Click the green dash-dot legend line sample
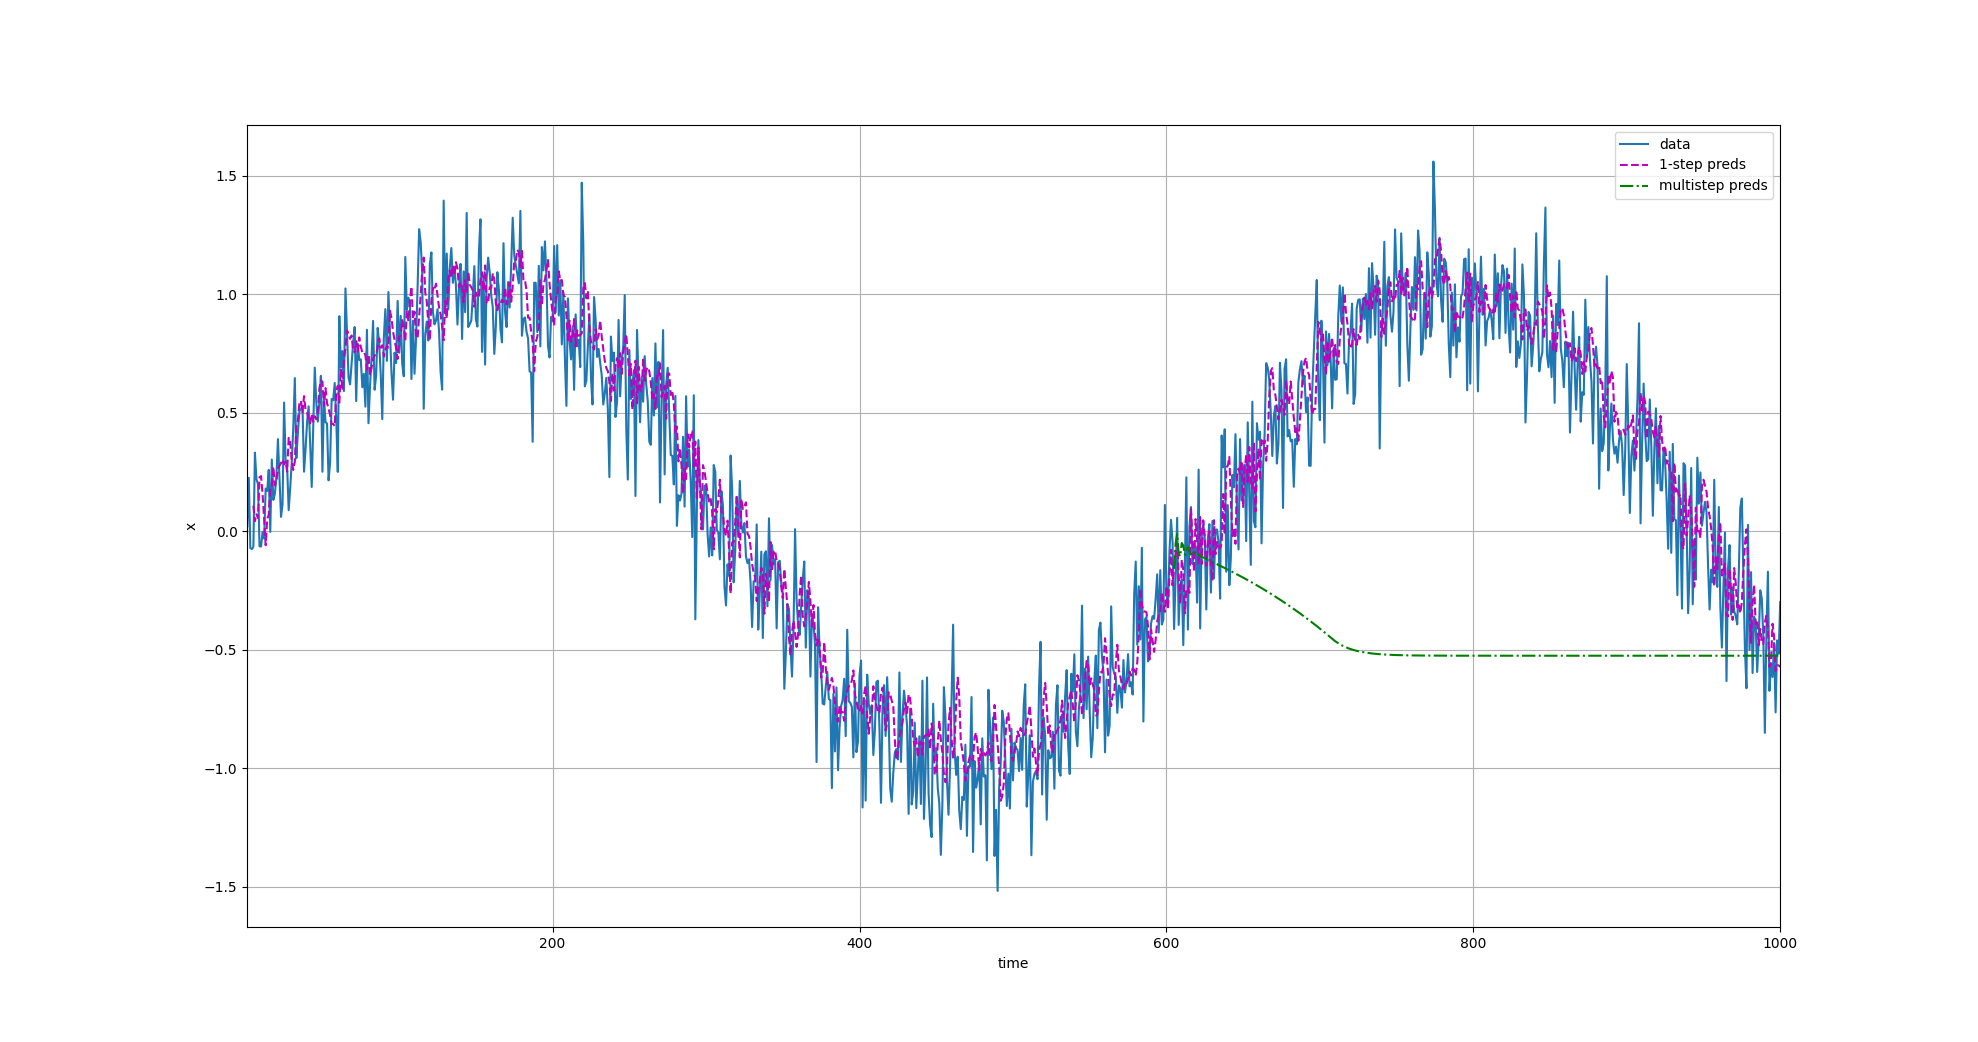Image resolution: width=1978 pixels, height=1042 pixels. [x=1634, y=186]
